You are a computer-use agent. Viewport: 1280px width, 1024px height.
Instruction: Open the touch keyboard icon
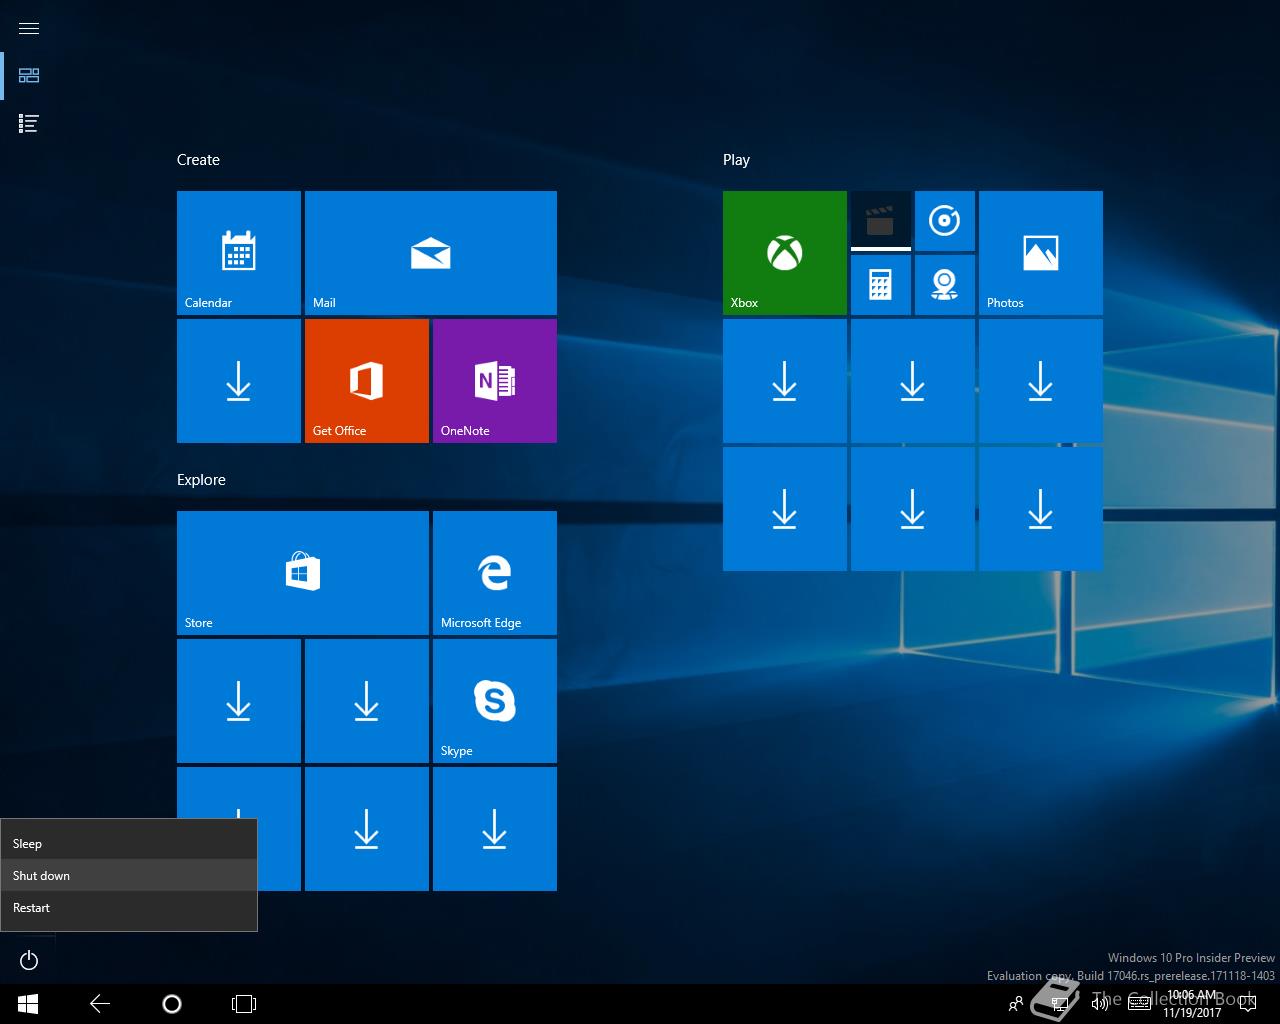pyautogui.click(x=1139, y=1004)
